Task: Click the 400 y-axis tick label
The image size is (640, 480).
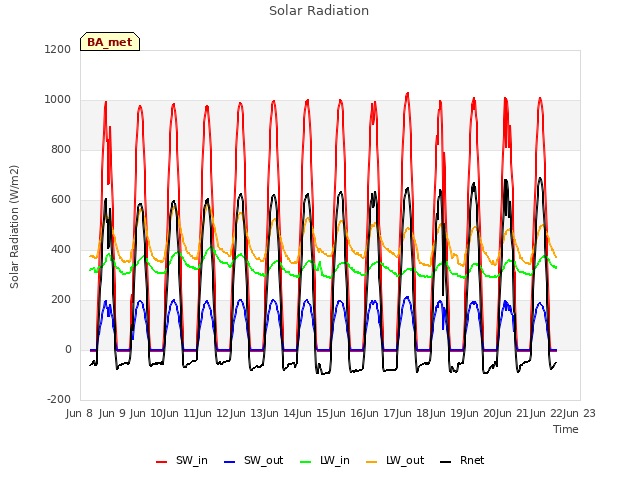Action: tap(61, 249)
